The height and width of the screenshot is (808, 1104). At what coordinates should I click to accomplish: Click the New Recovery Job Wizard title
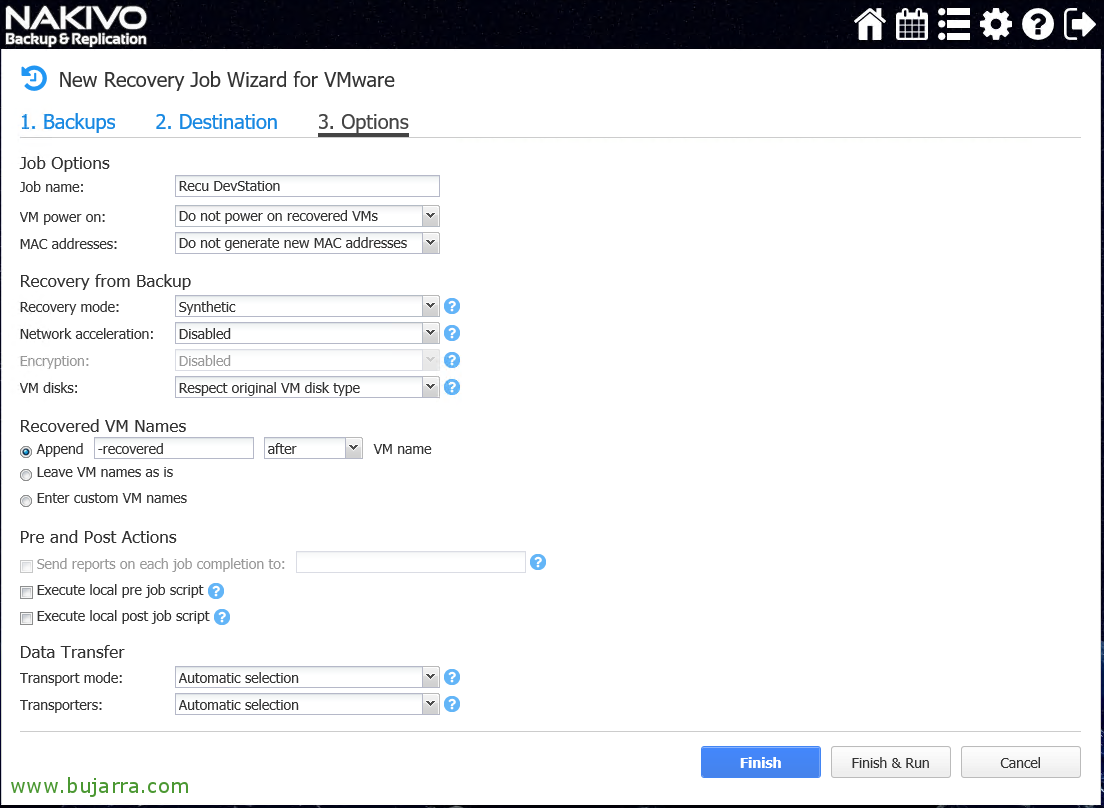pos(227,80)
